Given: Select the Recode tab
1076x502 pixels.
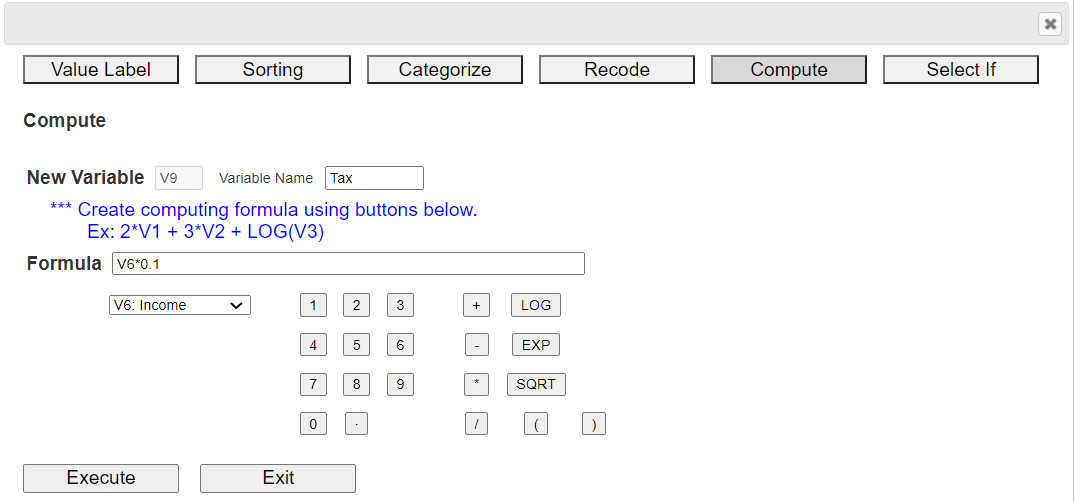Looking at the screenshot, I should coord(617,70).
